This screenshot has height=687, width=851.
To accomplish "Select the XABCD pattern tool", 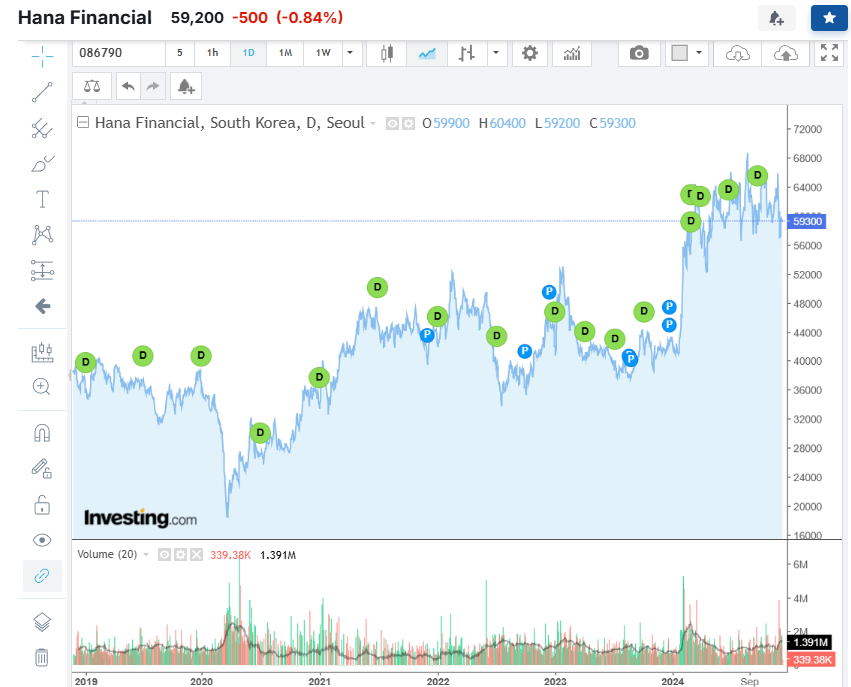I will [42, 234].
